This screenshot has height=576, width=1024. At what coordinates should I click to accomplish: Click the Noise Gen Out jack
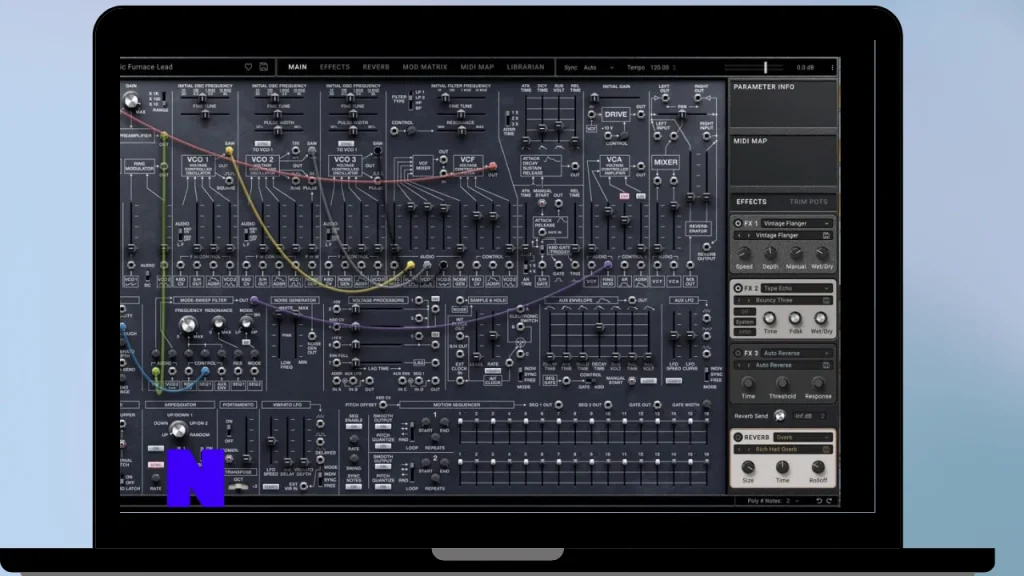point(312,336)
